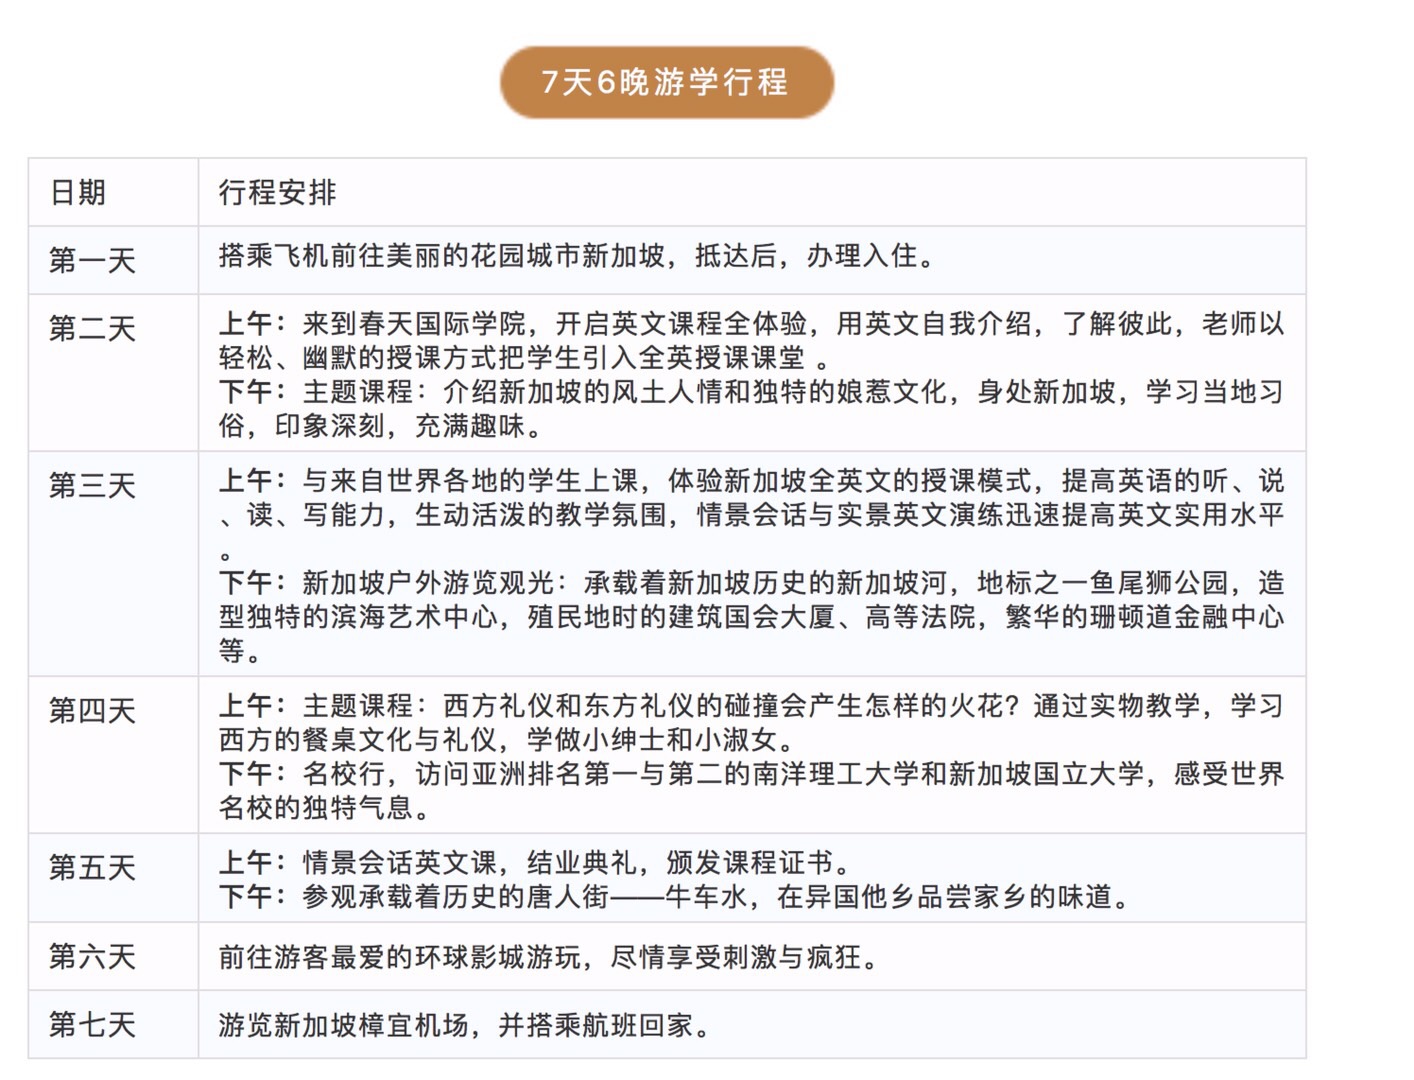The height and width of the screenshot is (1080, 1414).
Task: Click the 春天国际学院 morning line in day two
Action: 750,325
